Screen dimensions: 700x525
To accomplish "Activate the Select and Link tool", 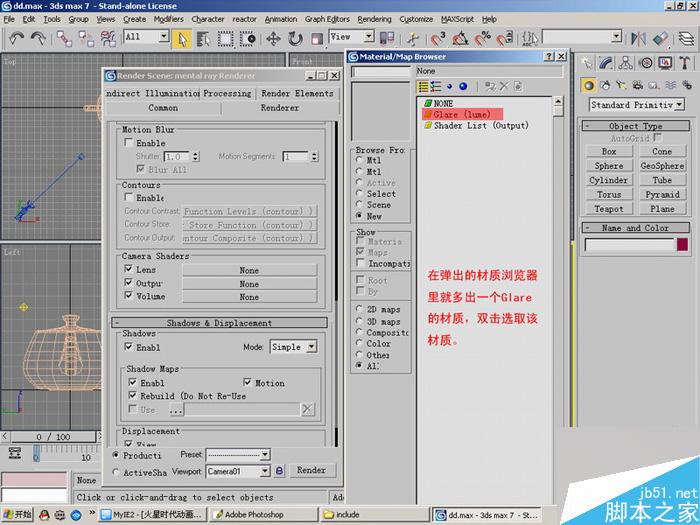I will coord(64,39).
